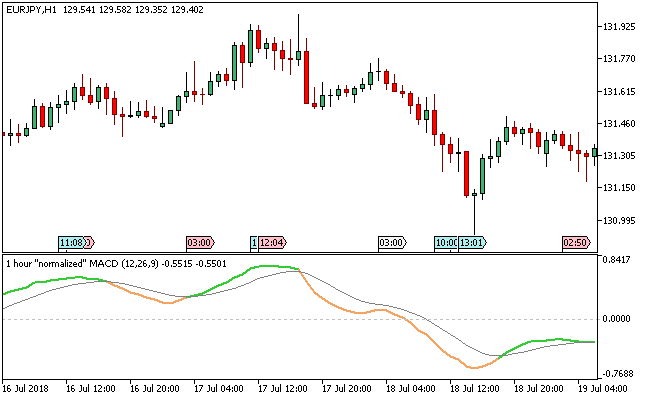Click the white 03:00 time marker

point(391,242)
